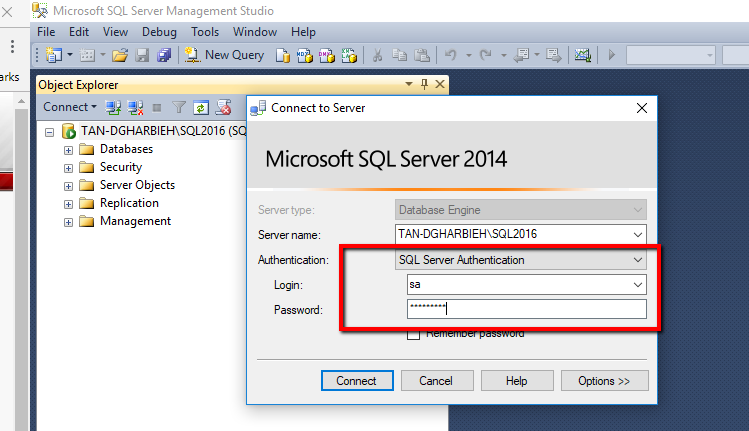This screenshot has height=431, width=749.
Task: Expand the Databases folder node
Action: pyautogui.click(x=68, y=150)
